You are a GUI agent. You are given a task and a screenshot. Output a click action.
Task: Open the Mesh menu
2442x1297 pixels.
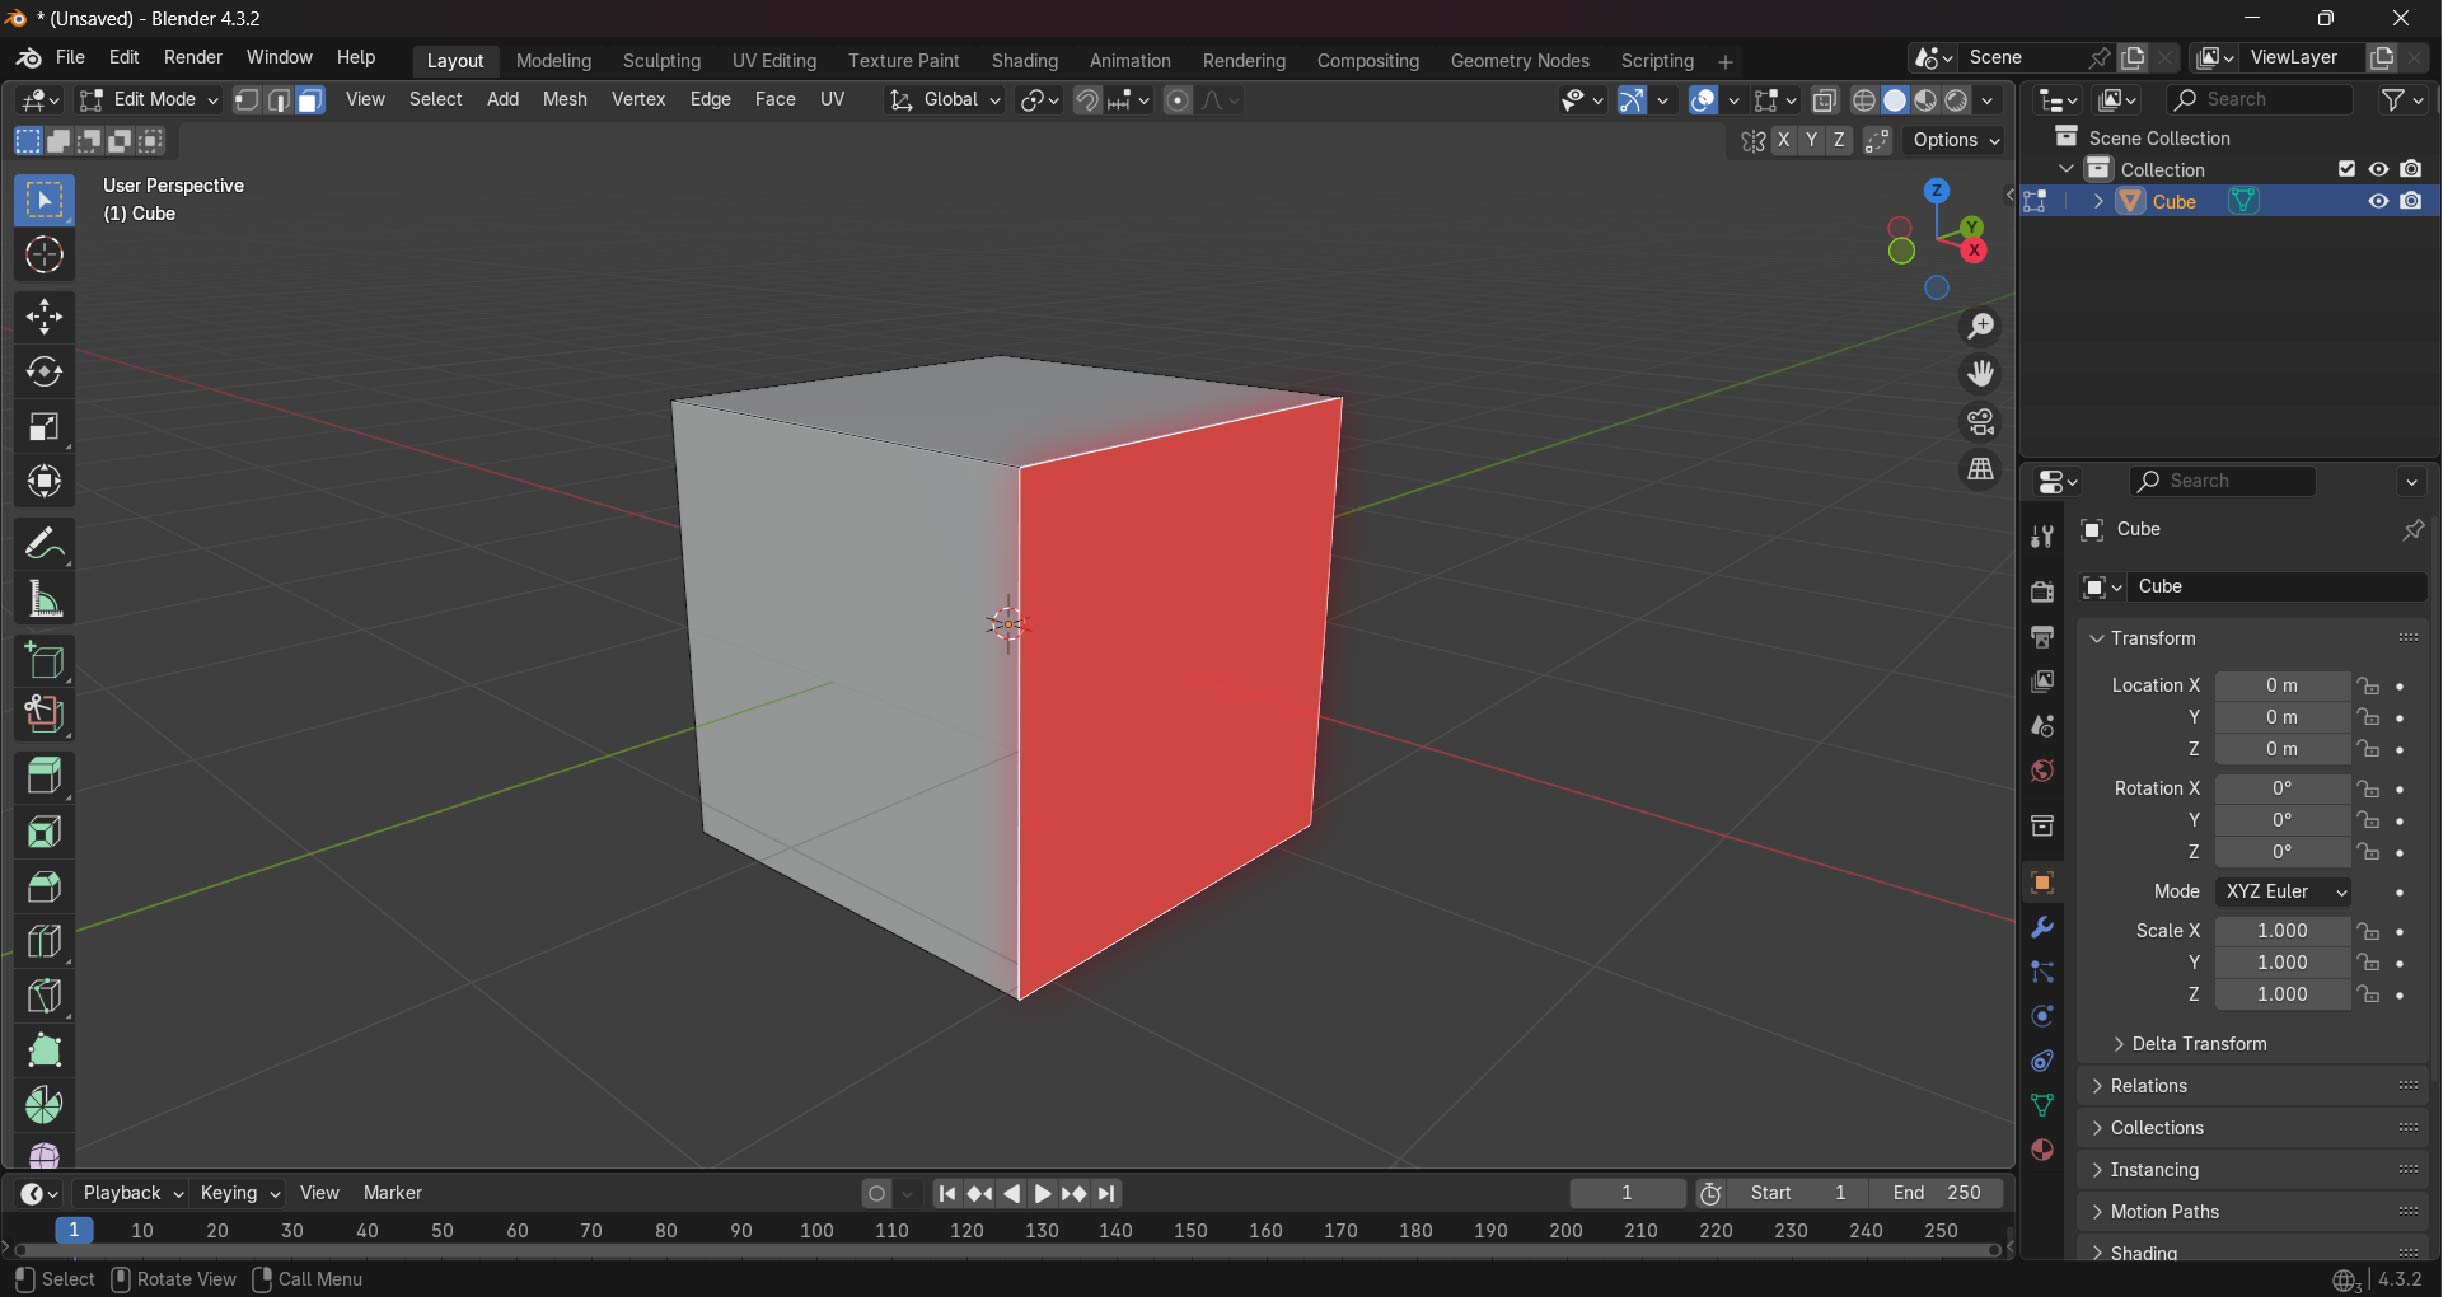pyautogui.click(x=564, y=99)
